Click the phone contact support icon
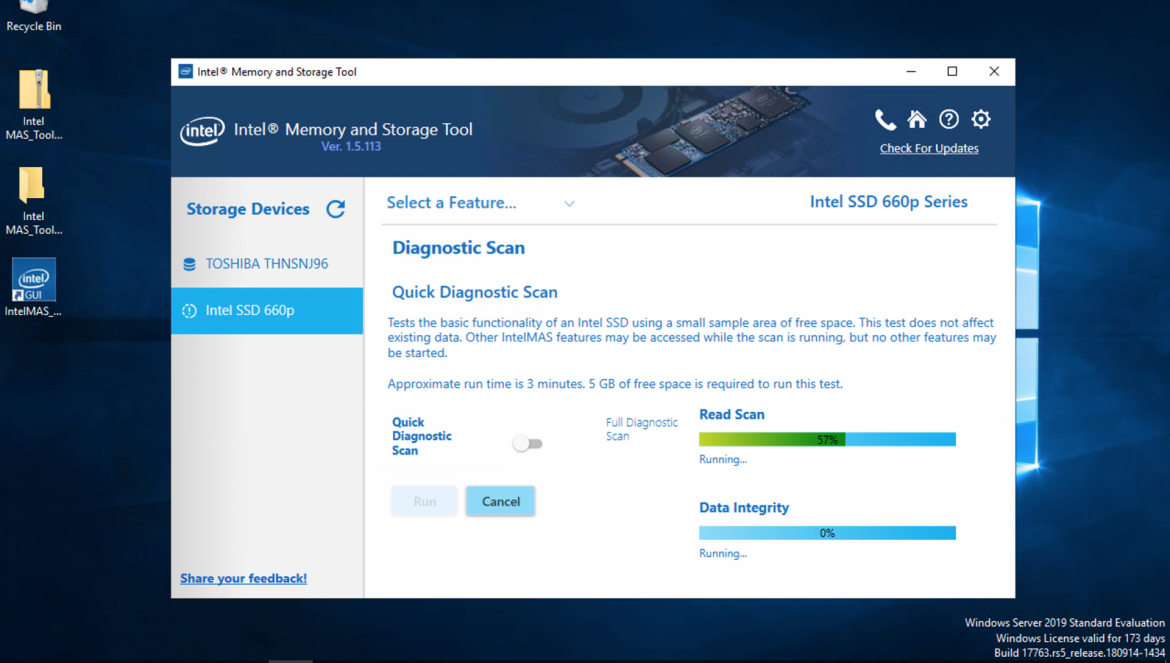Viewport: 1170px width, 663px height. point(885,119)
